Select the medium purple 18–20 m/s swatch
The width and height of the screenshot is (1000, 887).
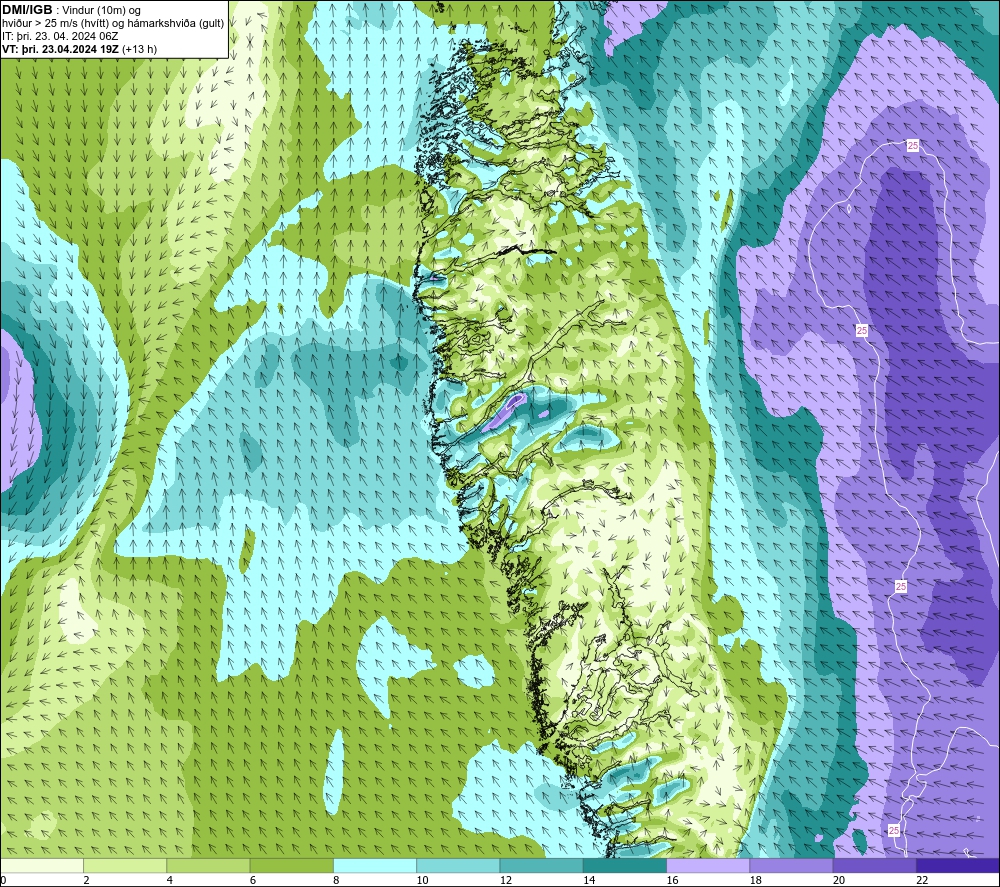pyautogui.click(x=791, y=865)
